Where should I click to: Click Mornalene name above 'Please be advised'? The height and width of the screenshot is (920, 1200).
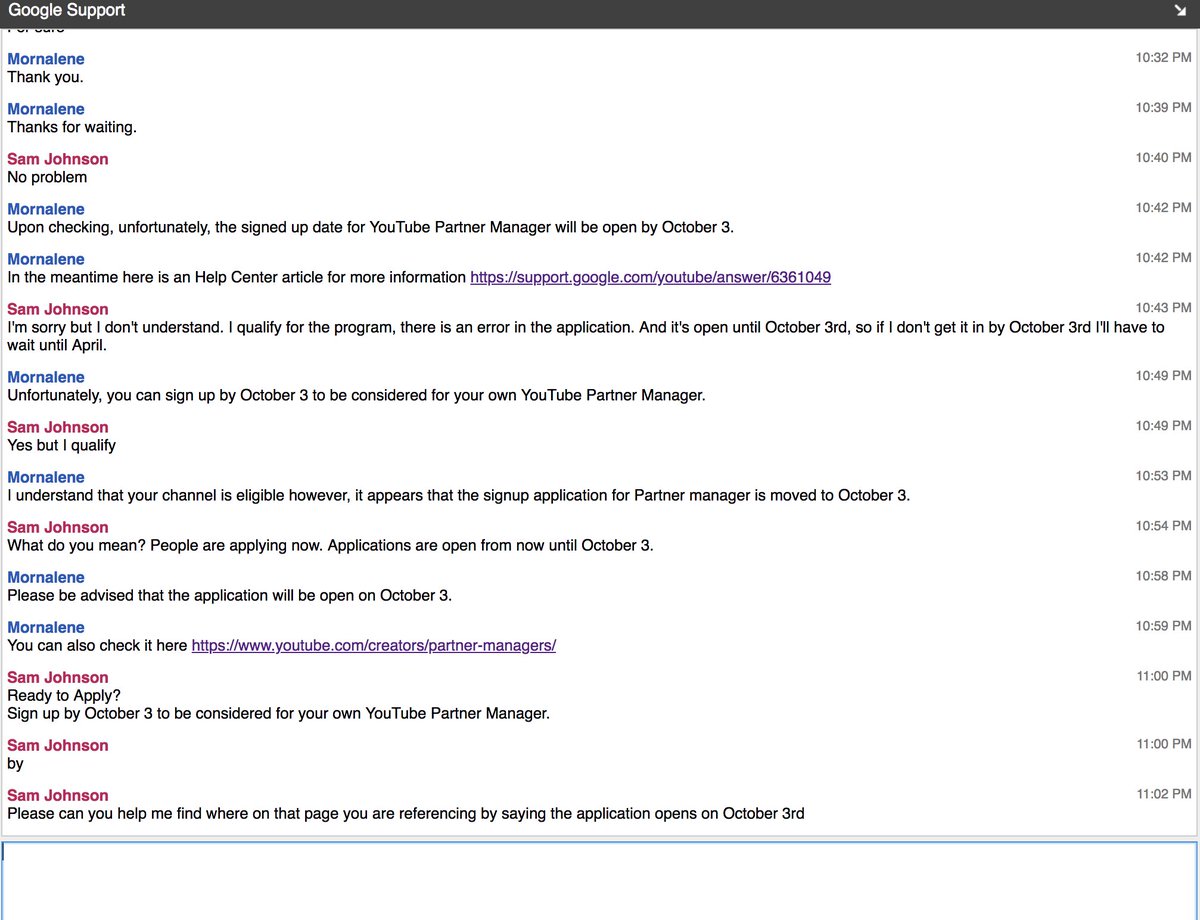(46, 577)
